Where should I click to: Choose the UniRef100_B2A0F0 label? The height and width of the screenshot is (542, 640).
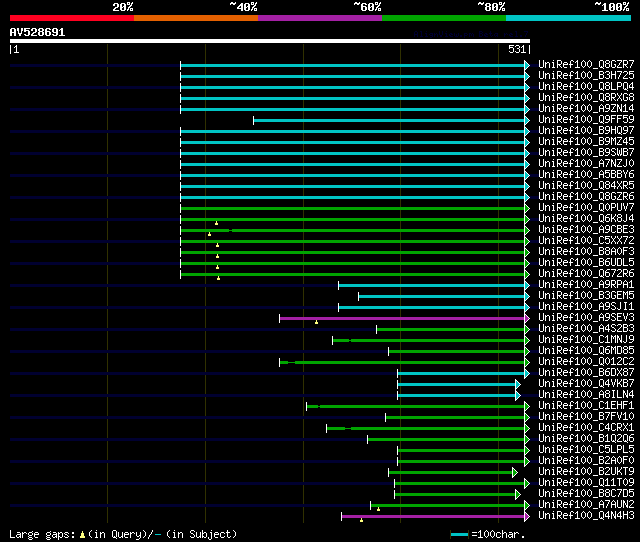pos(586,461)
